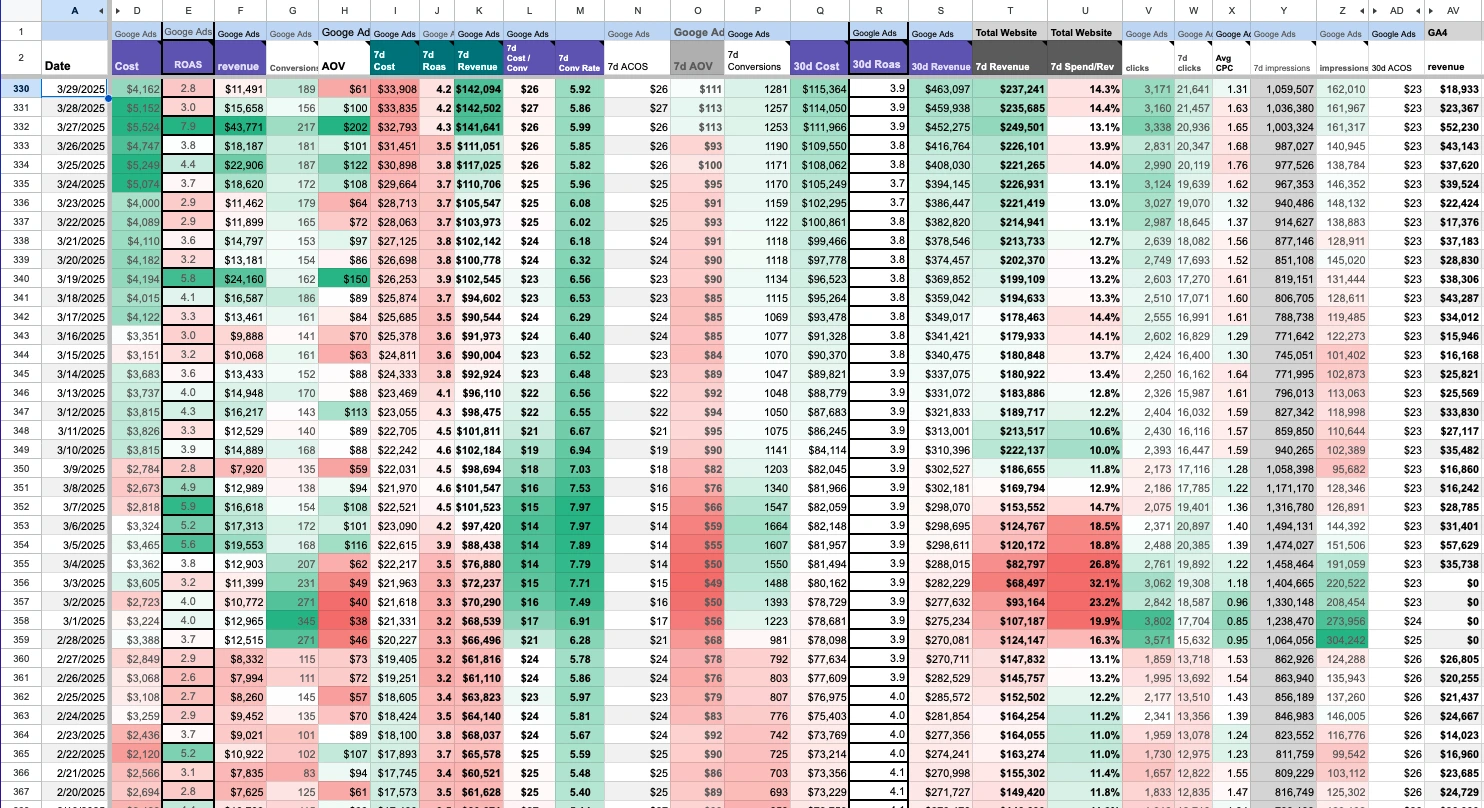Select the 7d Spend/Rev header cell

click(1084, 59)
